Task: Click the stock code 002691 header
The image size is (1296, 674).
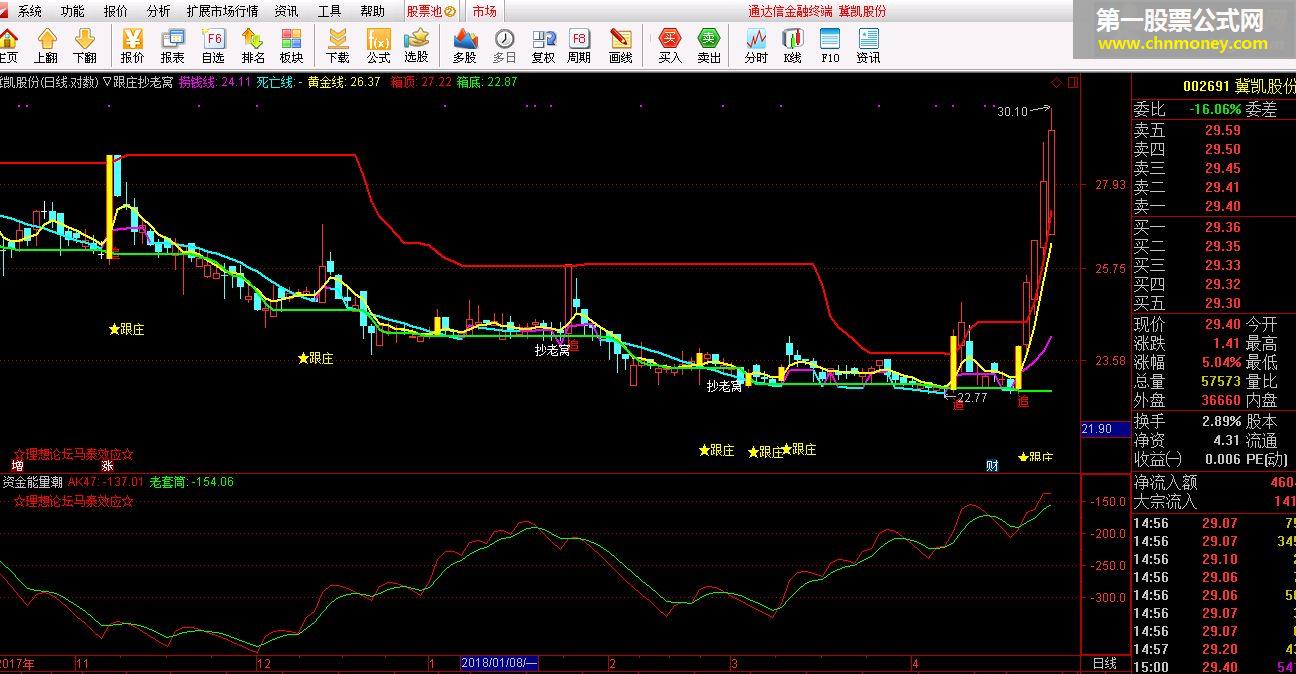Action: click(x=1205, y=88)
